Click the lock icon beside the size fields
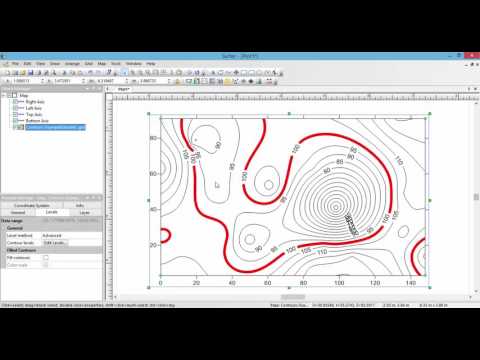Screen dimensions: 480x360 177,81
